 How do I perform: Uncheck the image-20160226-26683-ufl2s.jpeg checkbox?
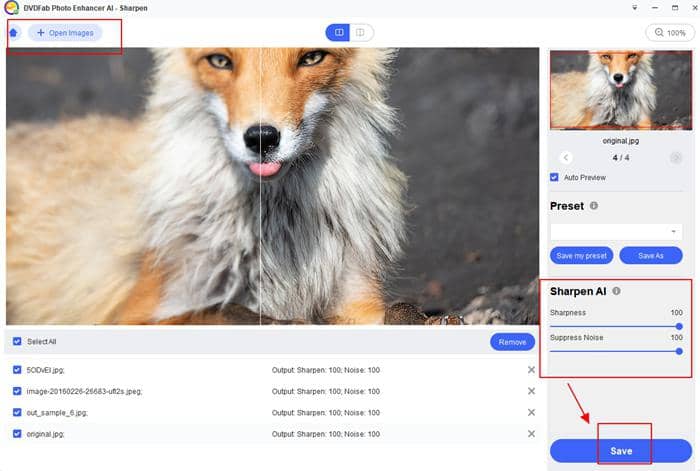[17, 391]
